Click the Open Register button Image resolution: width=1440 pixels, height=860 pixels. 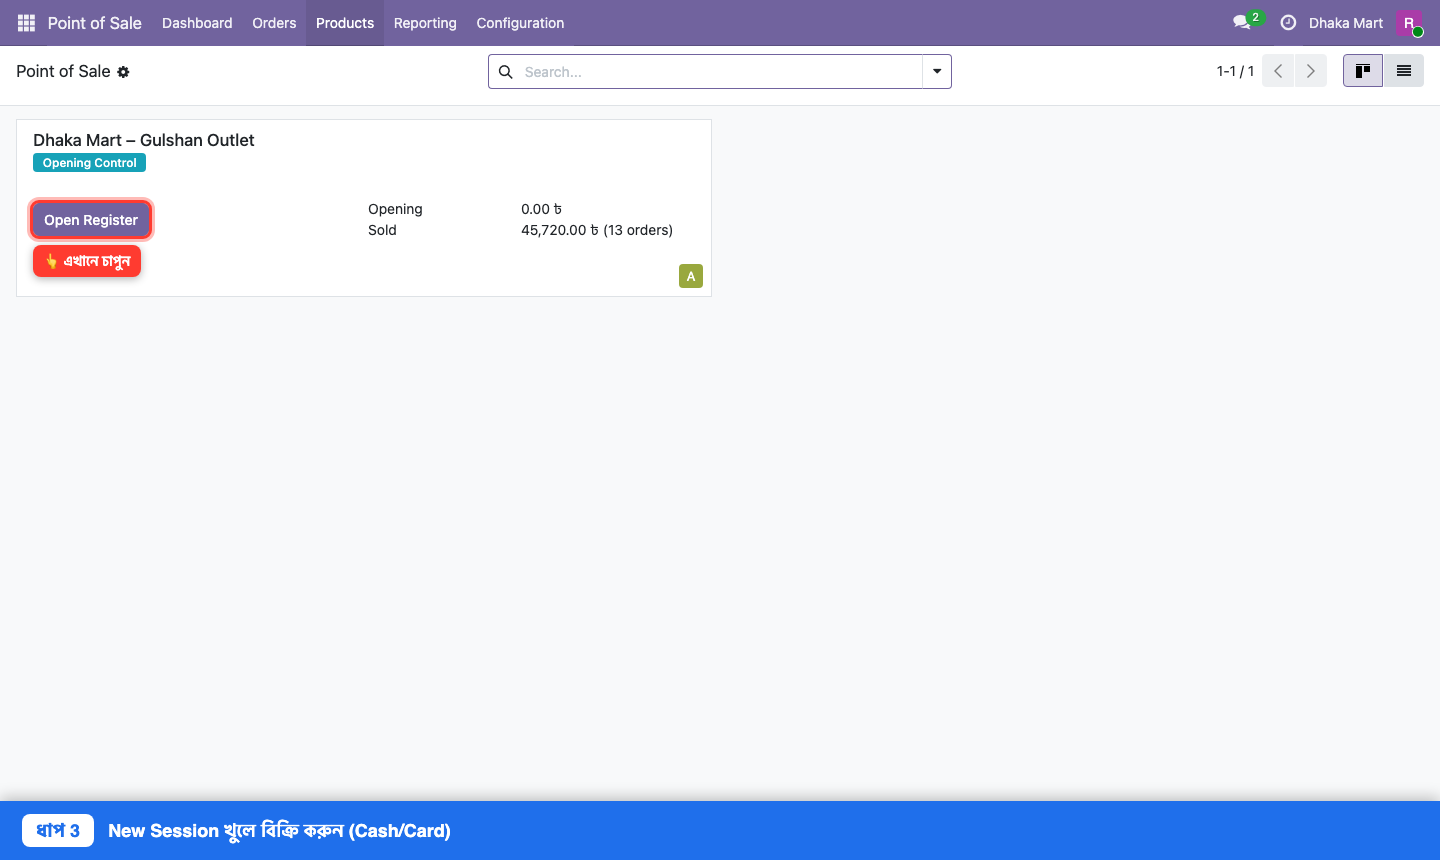(91, 220)
